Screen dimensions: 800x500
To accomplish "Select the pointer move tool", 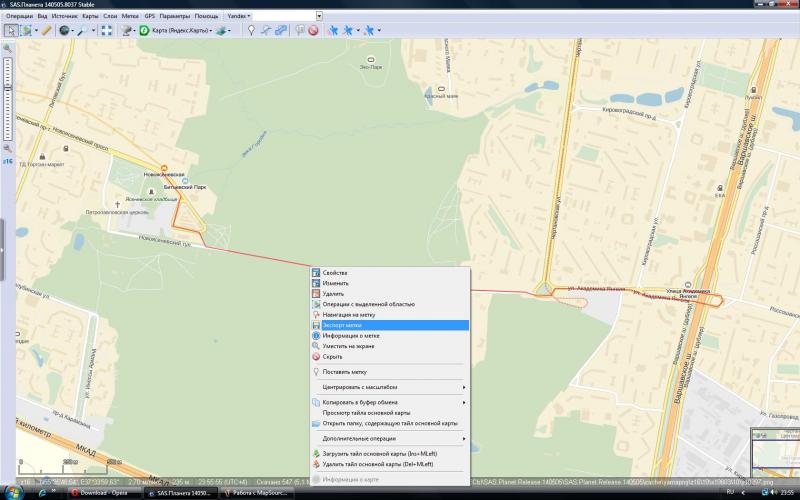I will click(x=11, y=31).
